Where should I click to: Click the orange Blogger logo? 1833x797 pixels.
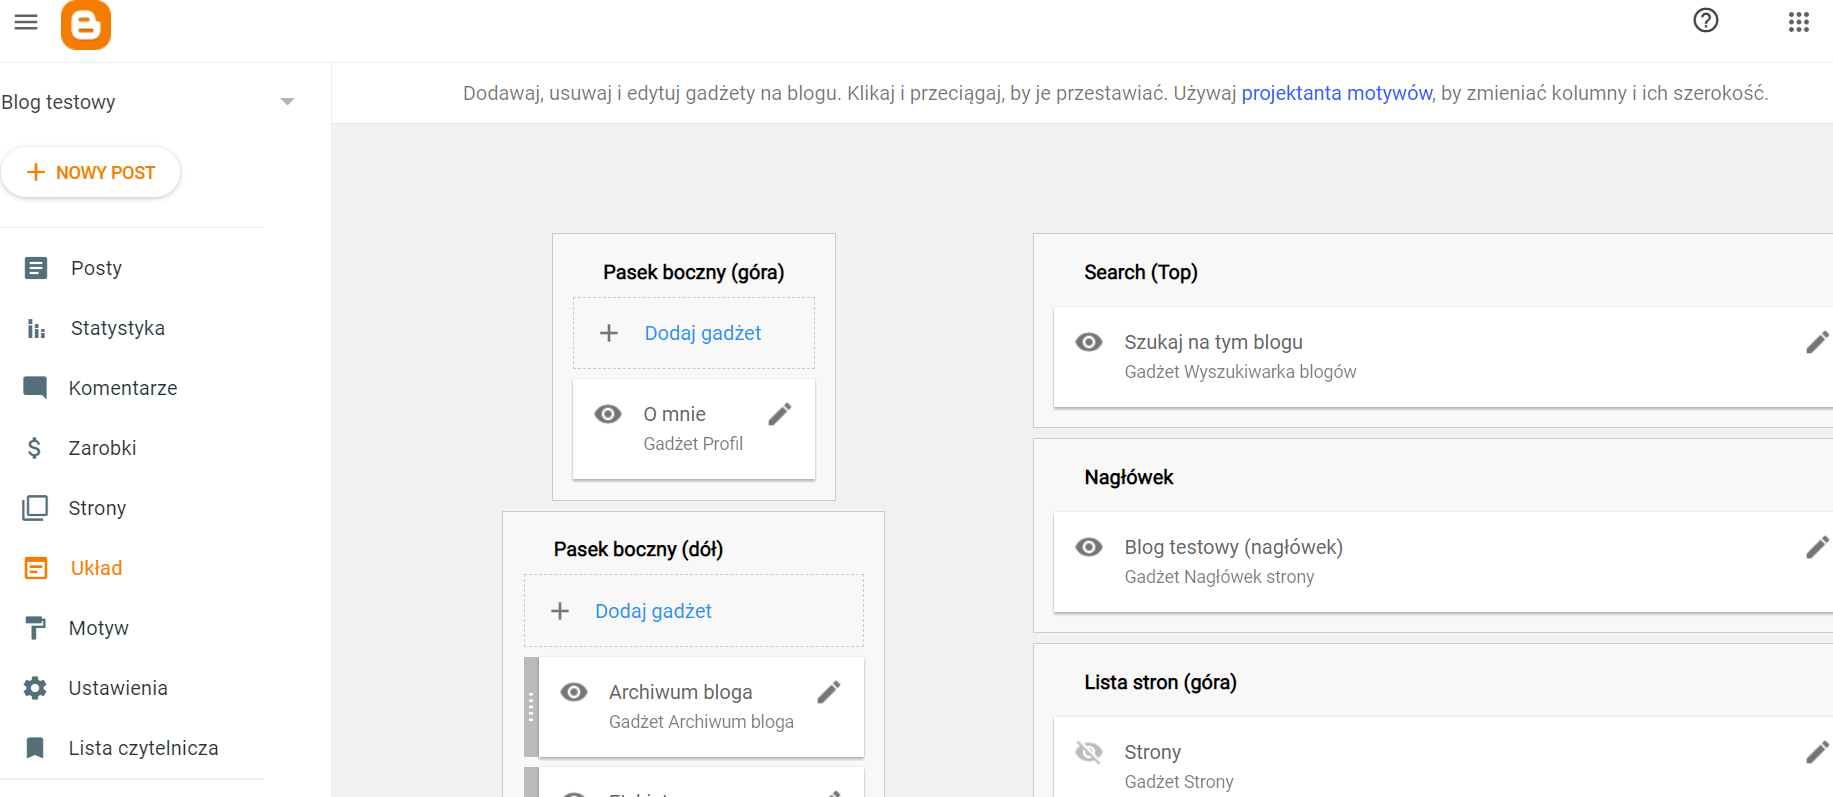[86, 25]
